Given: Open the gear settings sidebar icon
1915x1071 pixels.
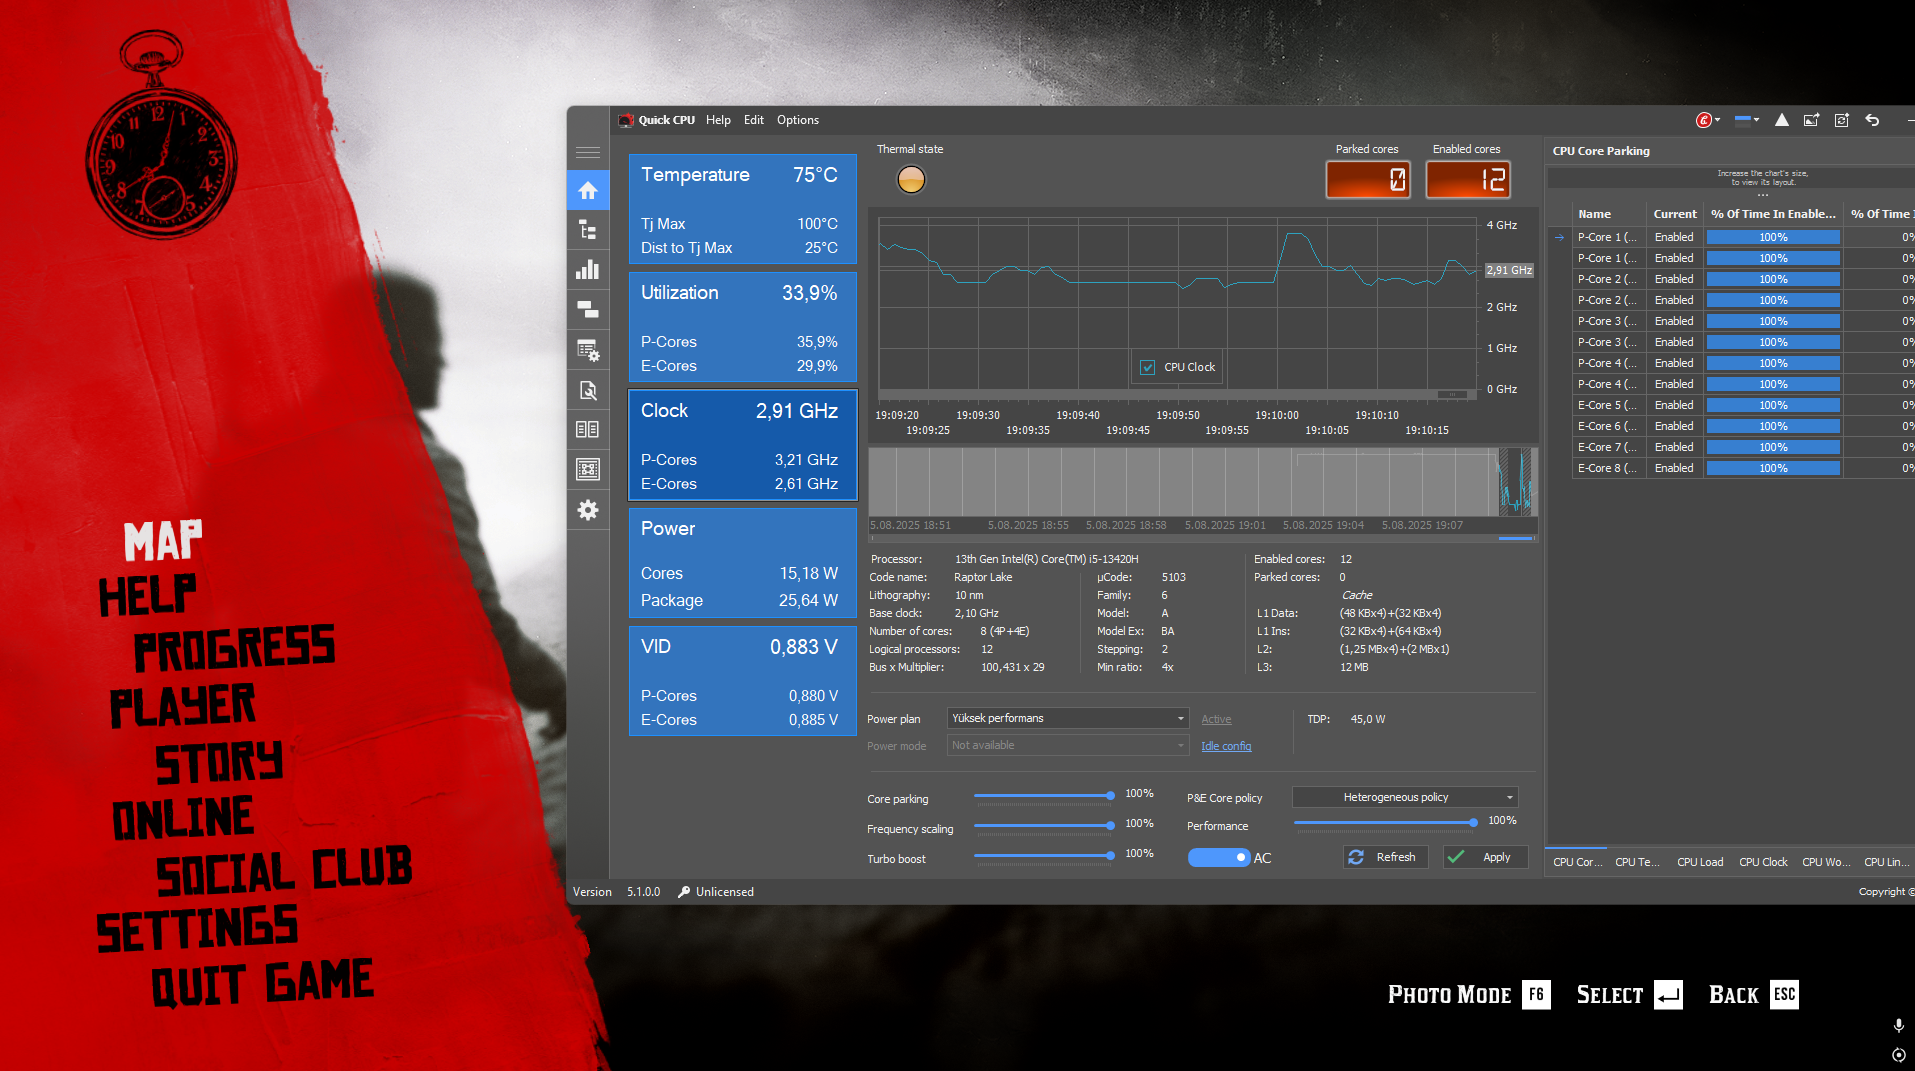Looking at the screenshot, I should tap(588, 510).
